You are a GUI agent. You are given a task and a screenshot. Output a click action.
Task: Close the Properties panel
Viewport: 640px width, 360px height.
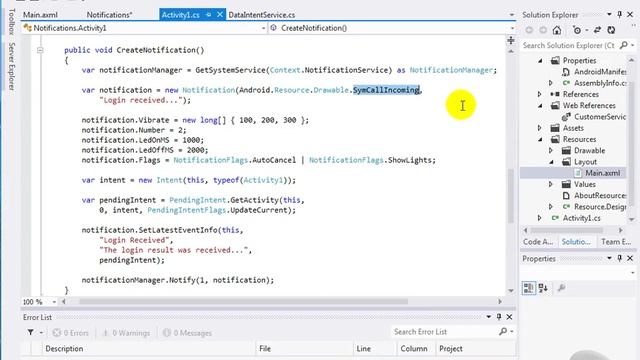[630, 258]
